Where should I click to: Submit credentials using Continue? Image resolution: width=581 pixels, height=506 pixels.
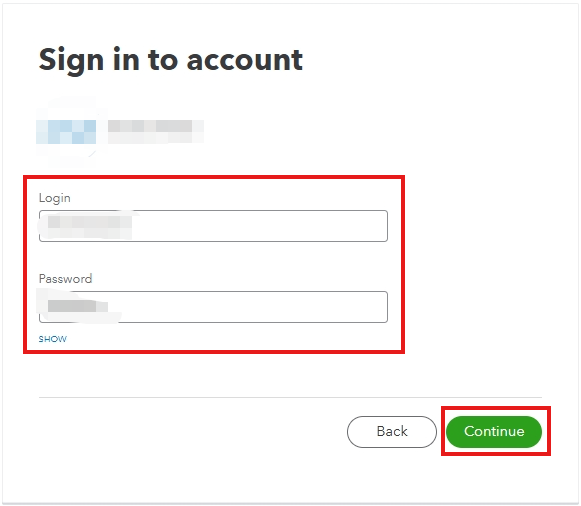pos(494,432)
